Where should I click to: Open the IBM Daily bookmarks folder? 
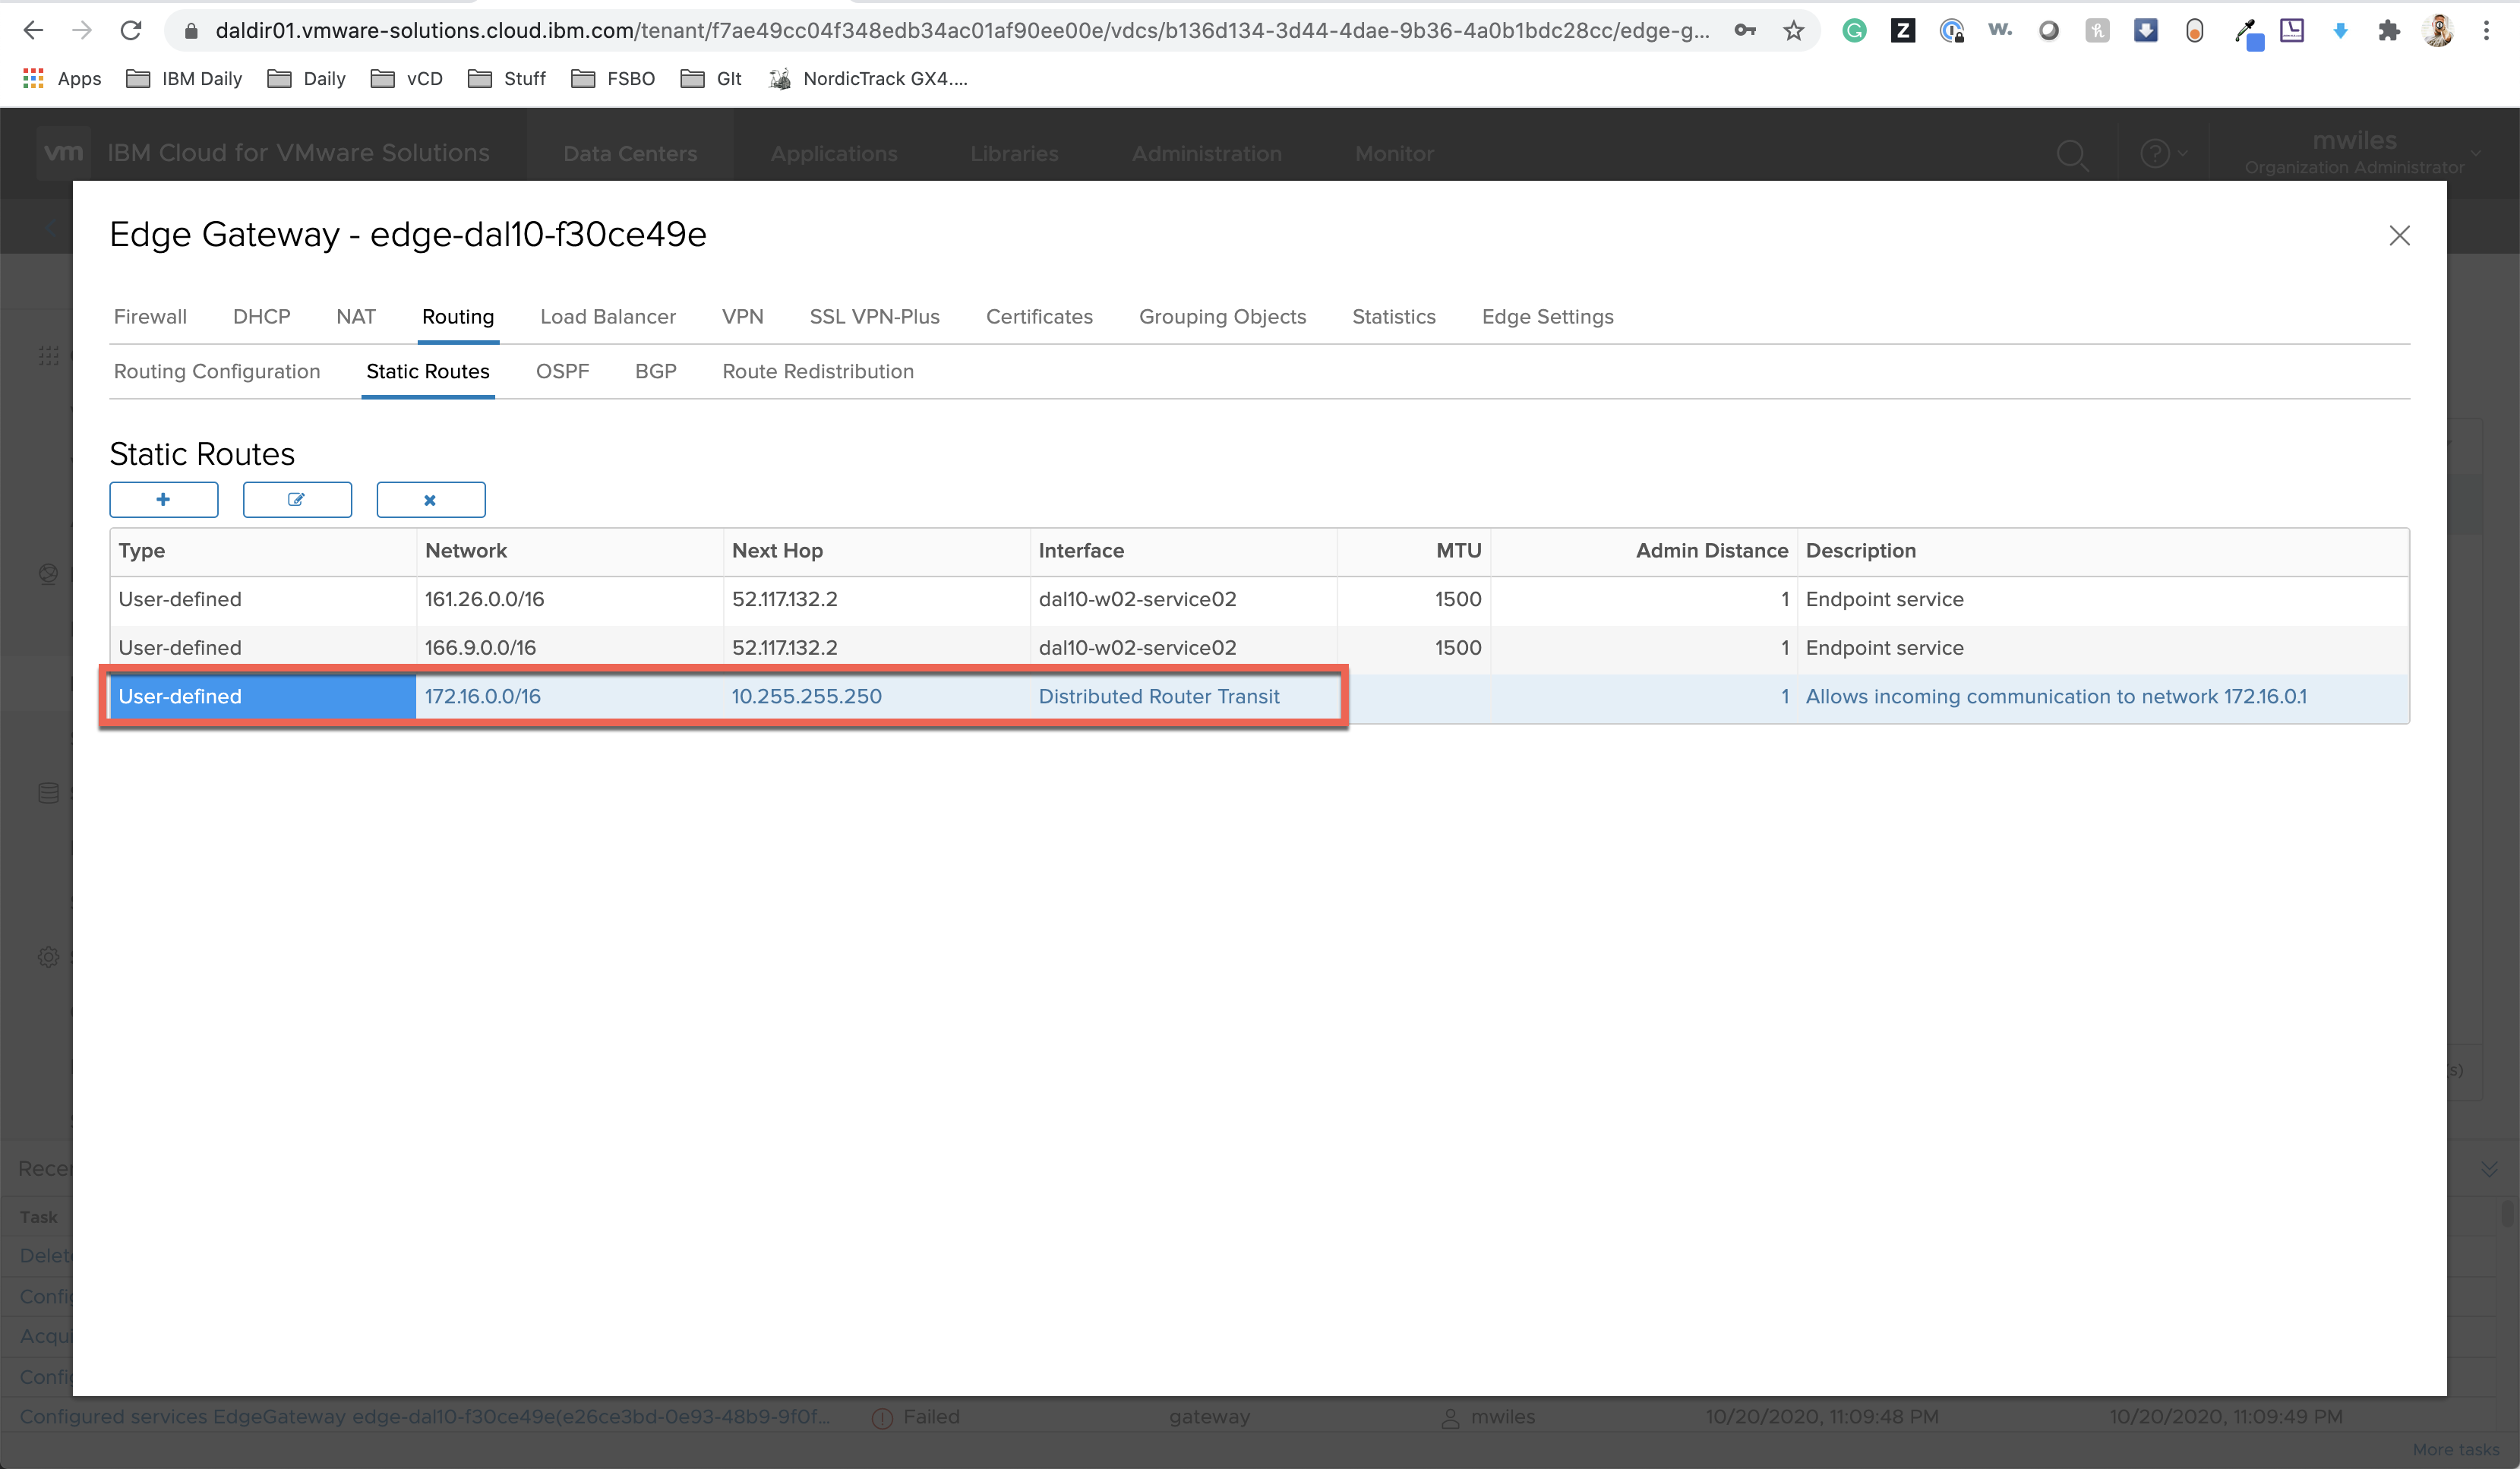pyautogui.click(x=185, y=79)
